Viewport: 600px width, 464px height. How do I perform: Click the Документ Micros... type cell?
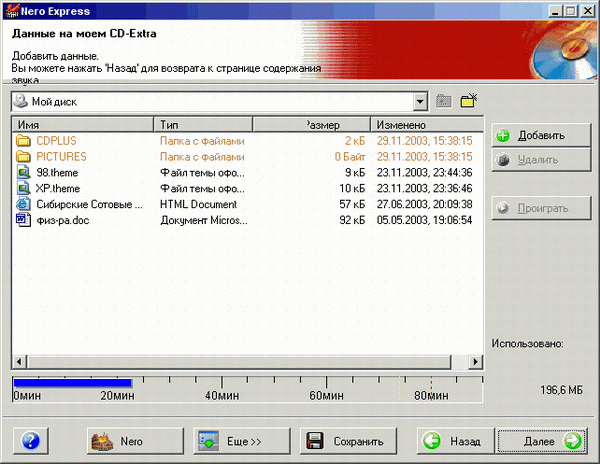[204, 220]
